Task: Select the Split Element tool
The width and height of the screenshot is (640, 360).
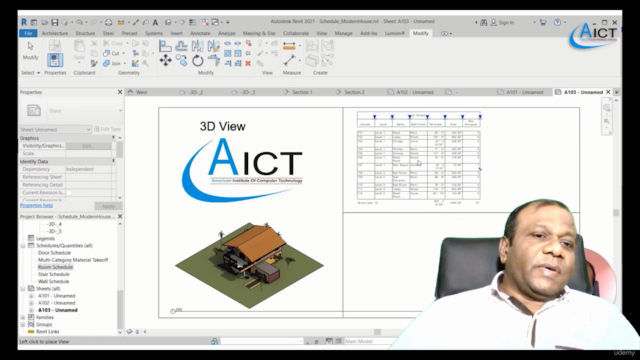Action: pos(228,43)
